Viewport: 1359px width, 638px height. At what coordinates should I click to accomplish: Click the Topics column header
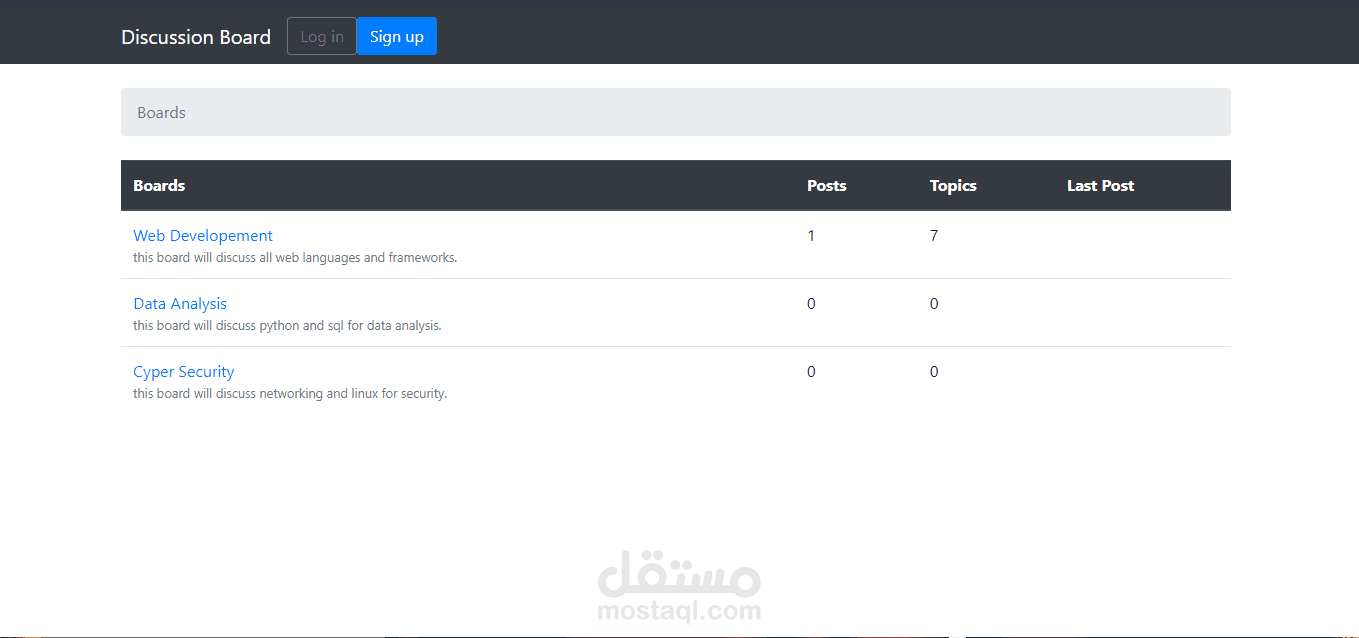tap(953, 185)
